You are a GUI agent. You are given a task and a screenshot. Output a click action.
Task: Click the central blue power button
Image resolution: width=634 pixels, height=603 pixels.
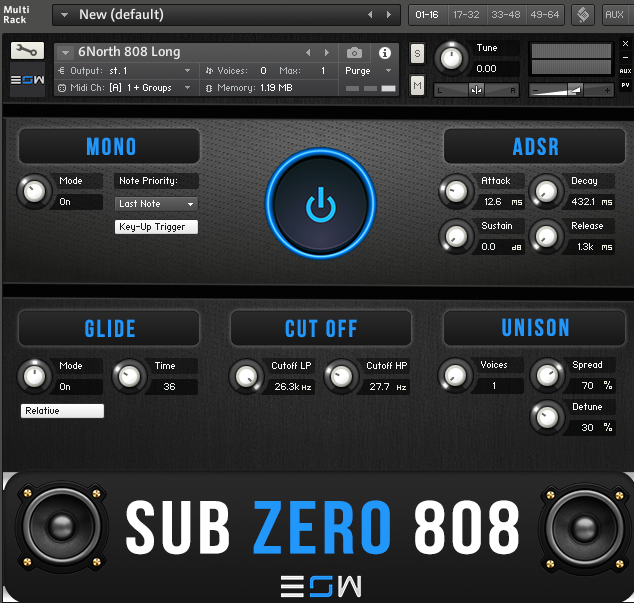[321, 203]
